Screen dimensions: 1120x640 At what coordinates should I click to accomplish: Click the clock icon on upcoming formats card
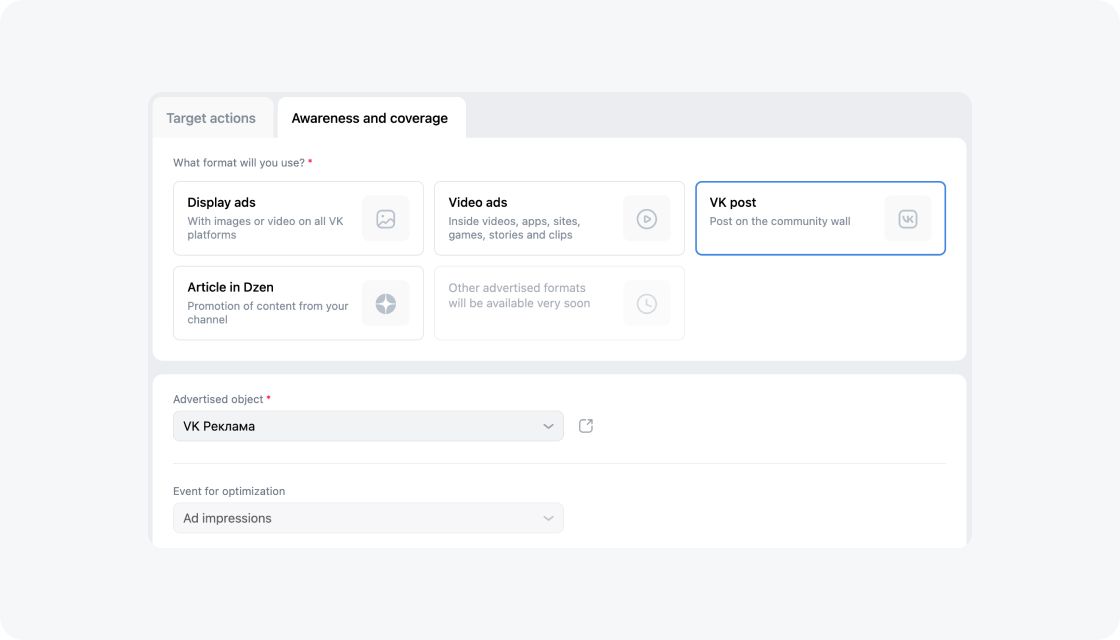(x=646, y=302)
